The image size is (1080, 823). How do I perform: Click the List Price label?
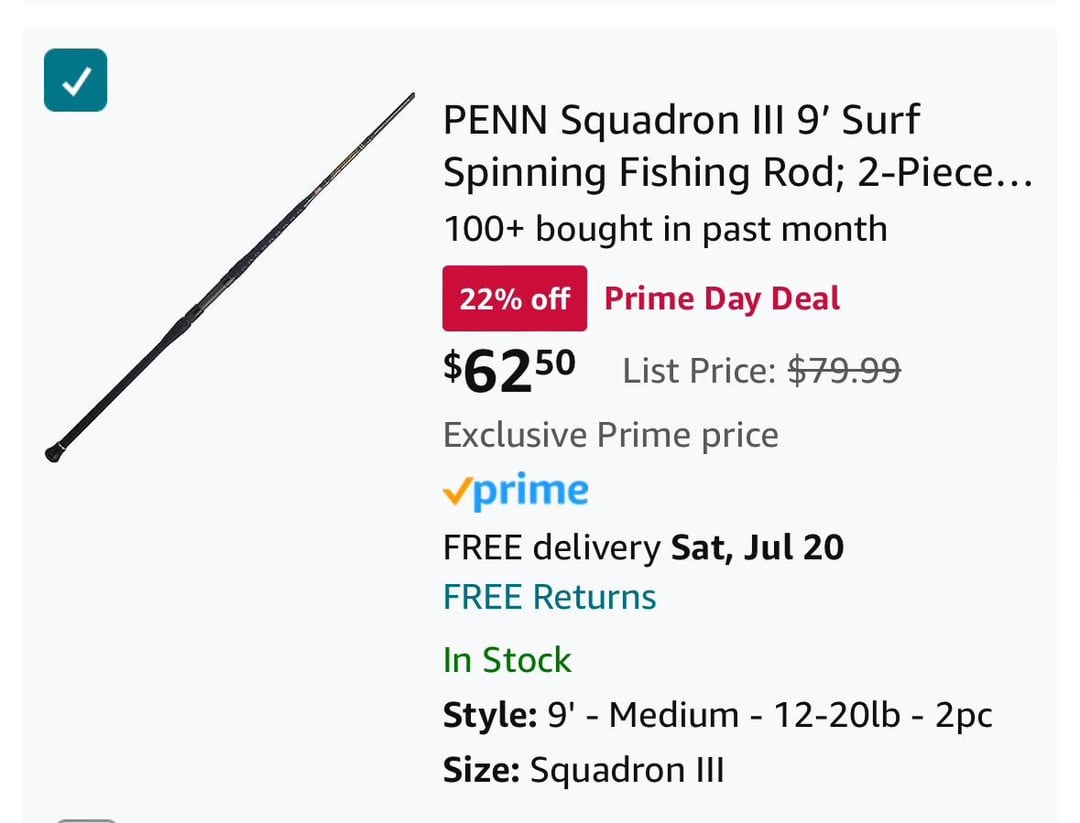click(x=699, y=371)
